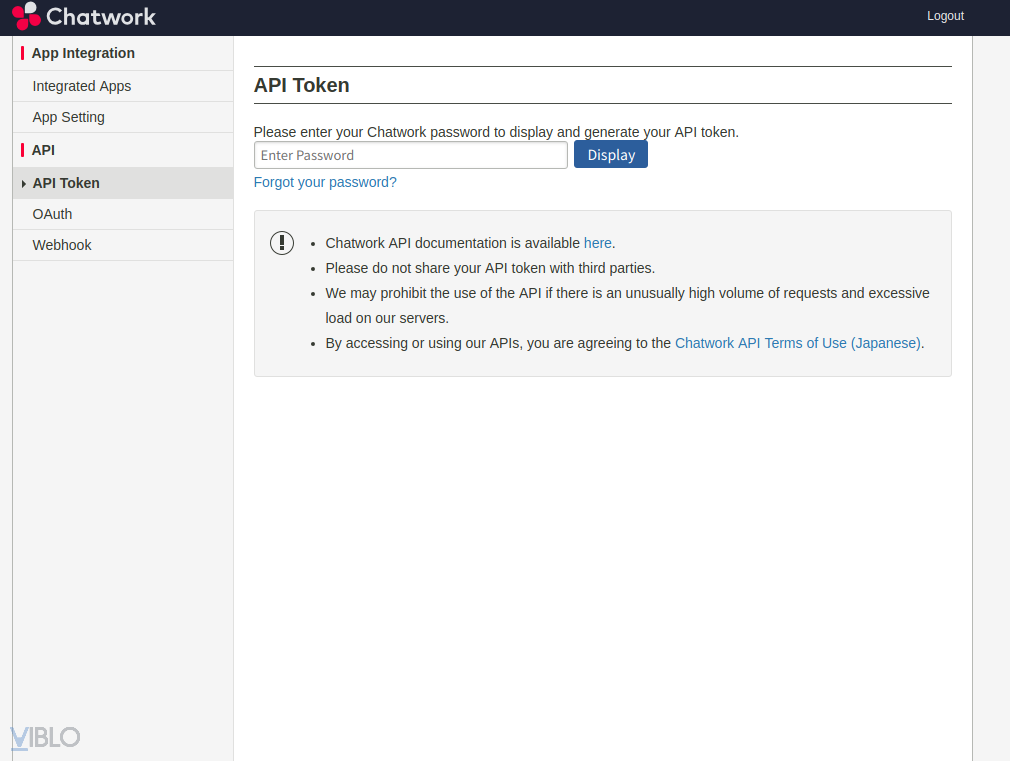Screen dimensions: 1010x761
Task: Open the OAuth sidebar page
Action: click(52, 214)
